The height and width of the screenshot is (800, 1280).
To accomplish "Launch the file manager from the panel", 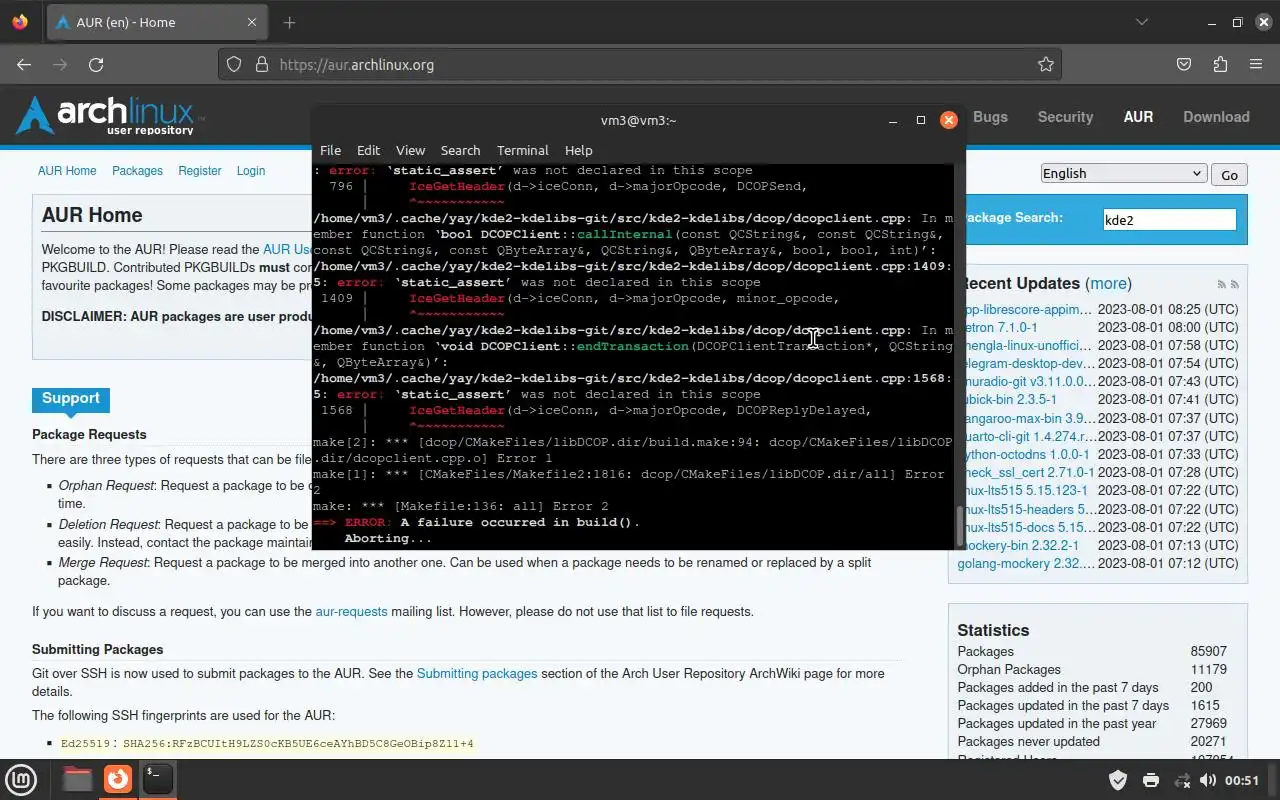I will click(77, 778).
